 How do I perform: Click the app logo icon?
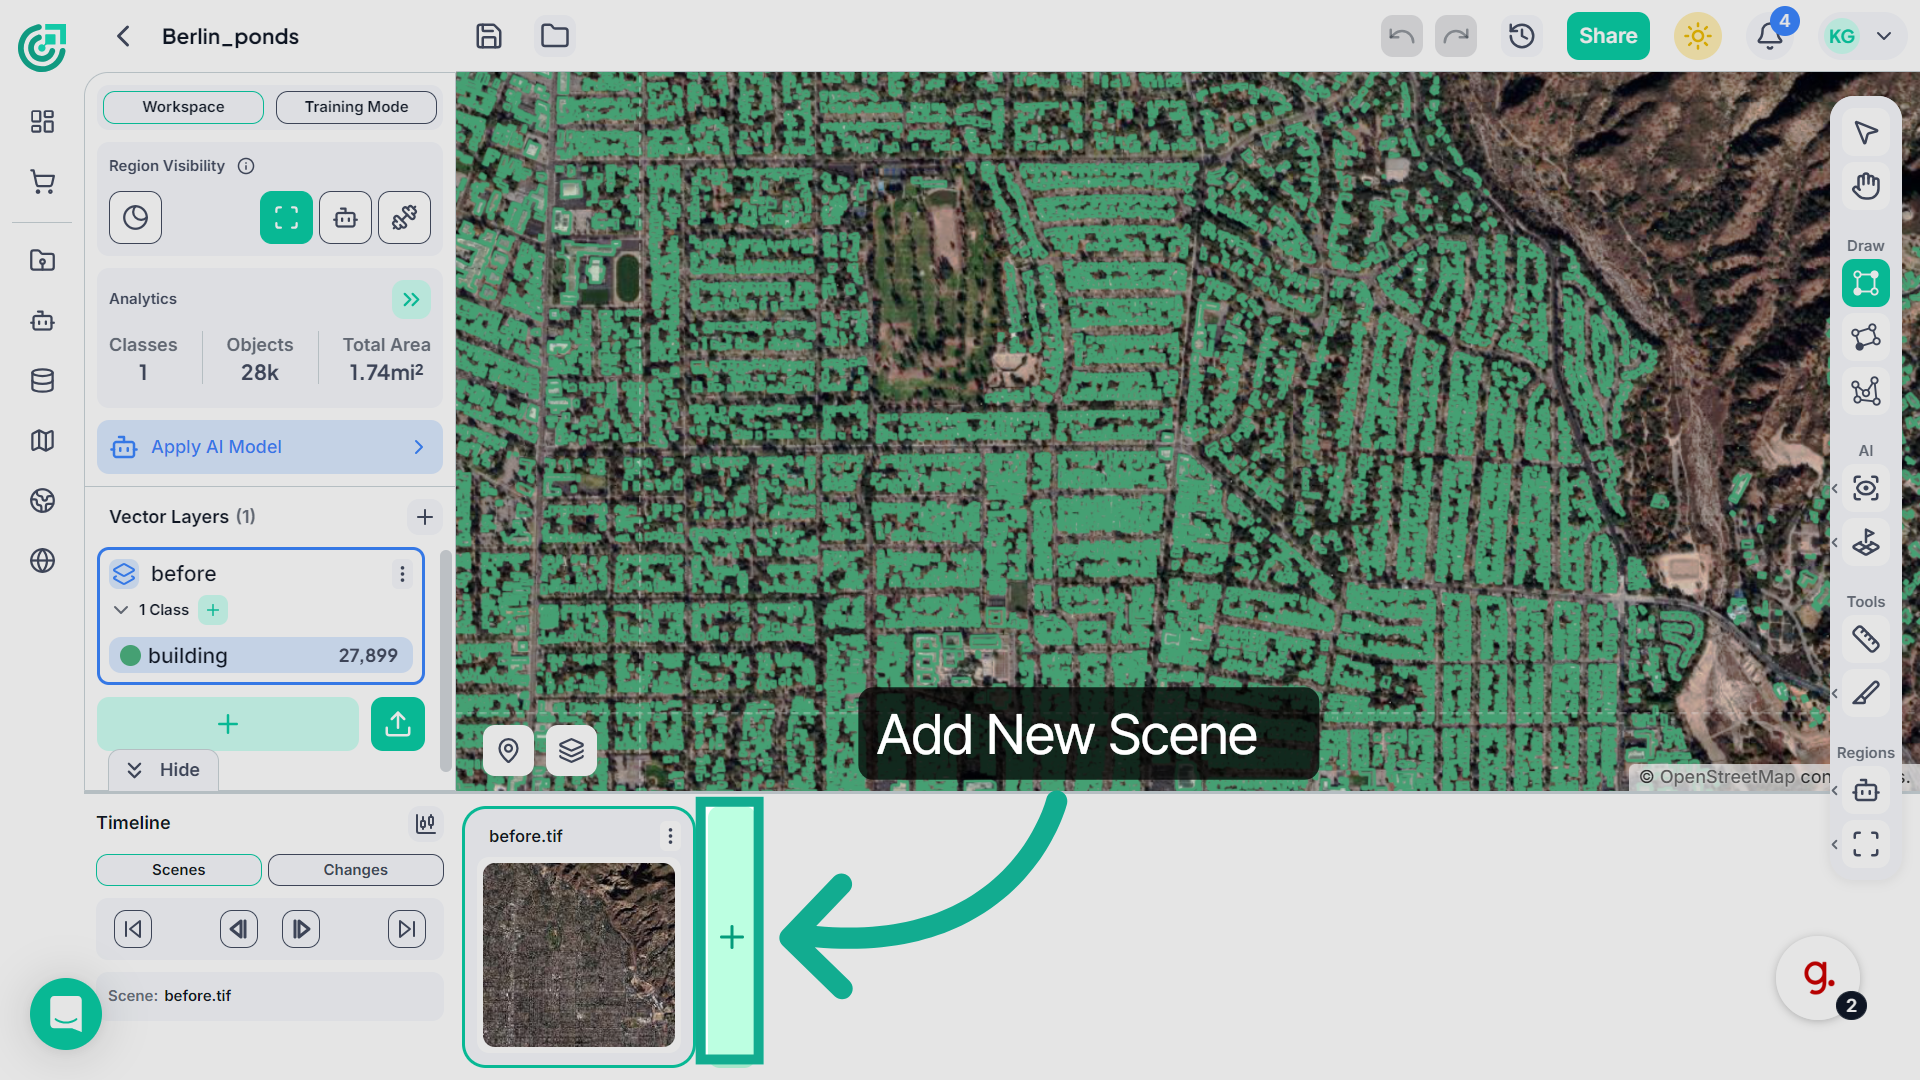[42, 47]
